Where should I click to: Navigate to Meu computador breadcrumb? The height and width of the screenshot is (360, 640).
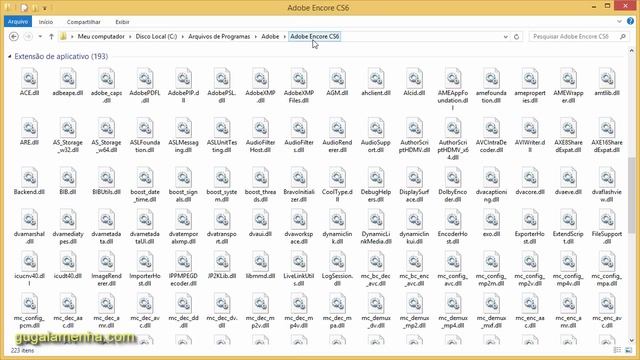click(101, 37)
